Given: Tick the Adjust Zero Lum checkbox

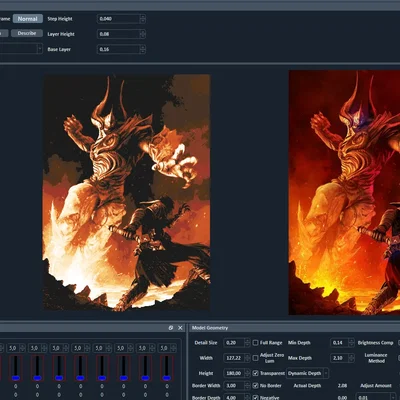Looking at the screenshot, I should tap(255, 358).
